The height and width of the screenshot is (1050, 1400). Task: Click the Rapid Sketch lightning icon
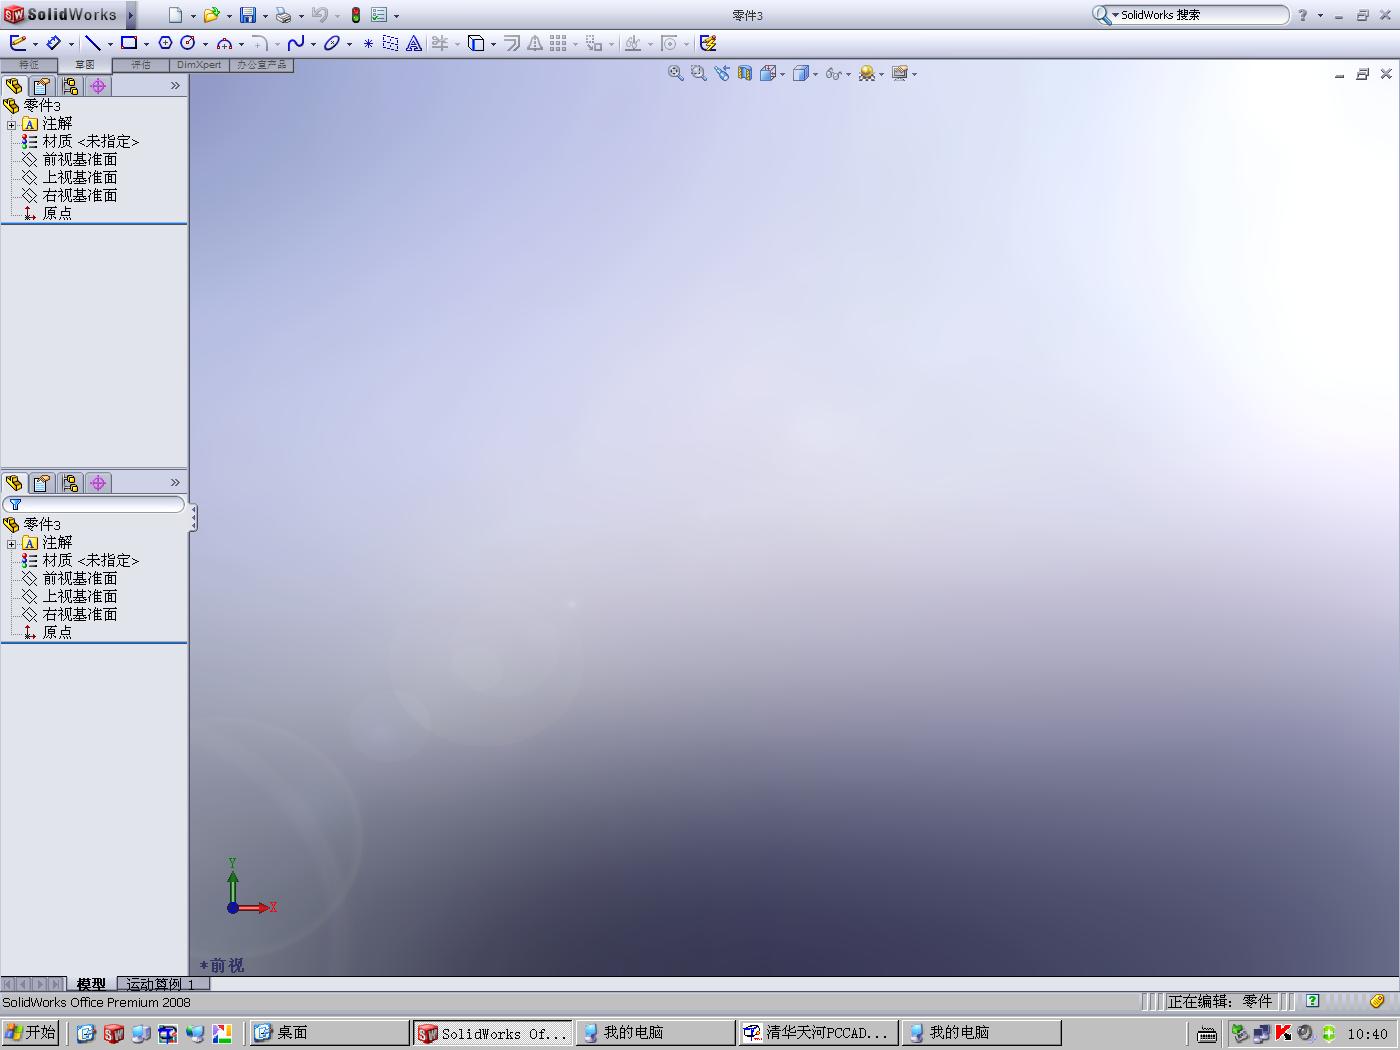click(x=708, y=43)
